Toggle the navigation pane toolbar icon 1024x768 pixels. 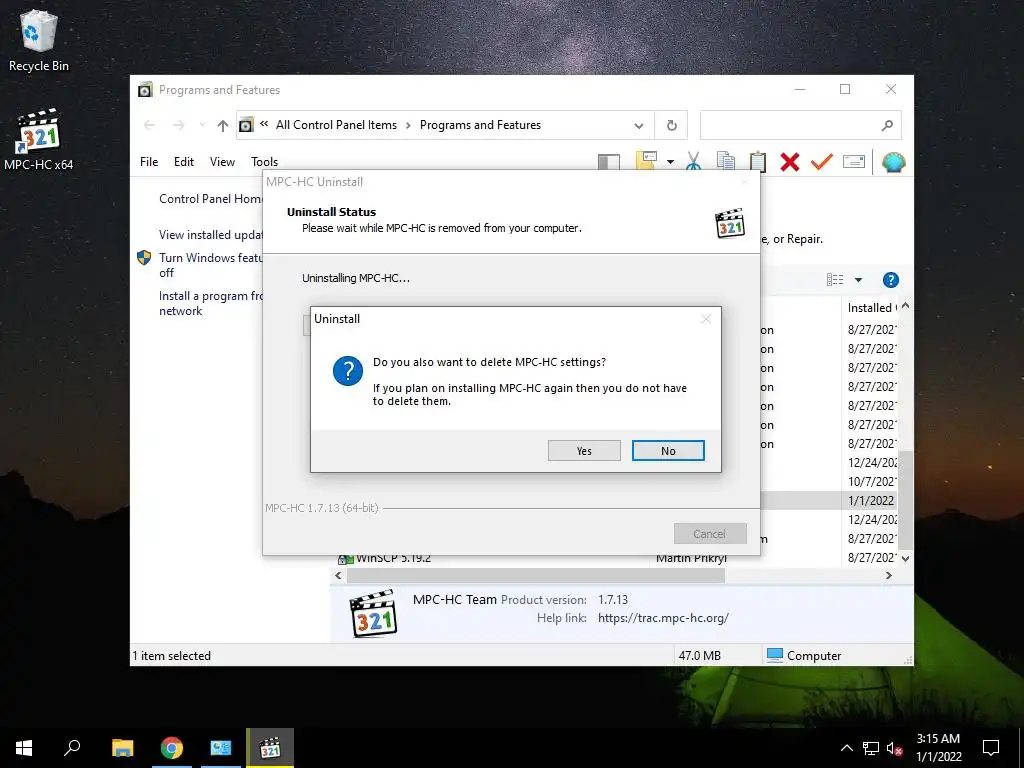tap(609, 161)
